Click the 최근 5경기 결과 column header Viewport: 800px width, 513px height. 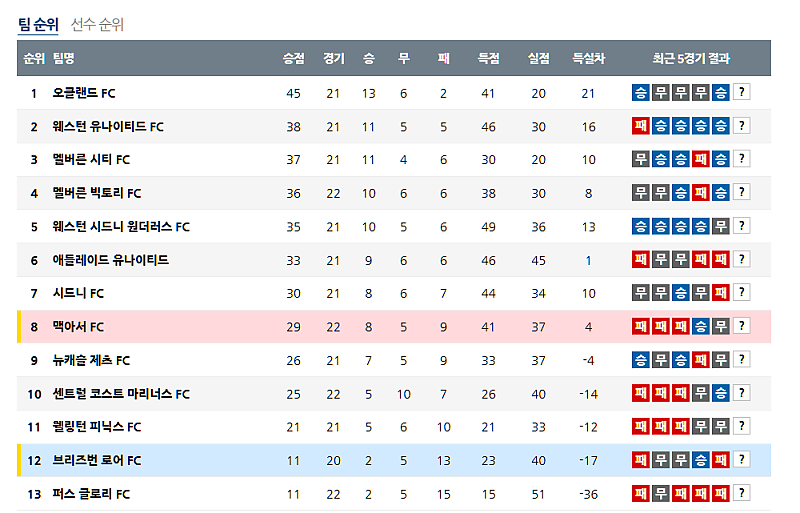691,59
